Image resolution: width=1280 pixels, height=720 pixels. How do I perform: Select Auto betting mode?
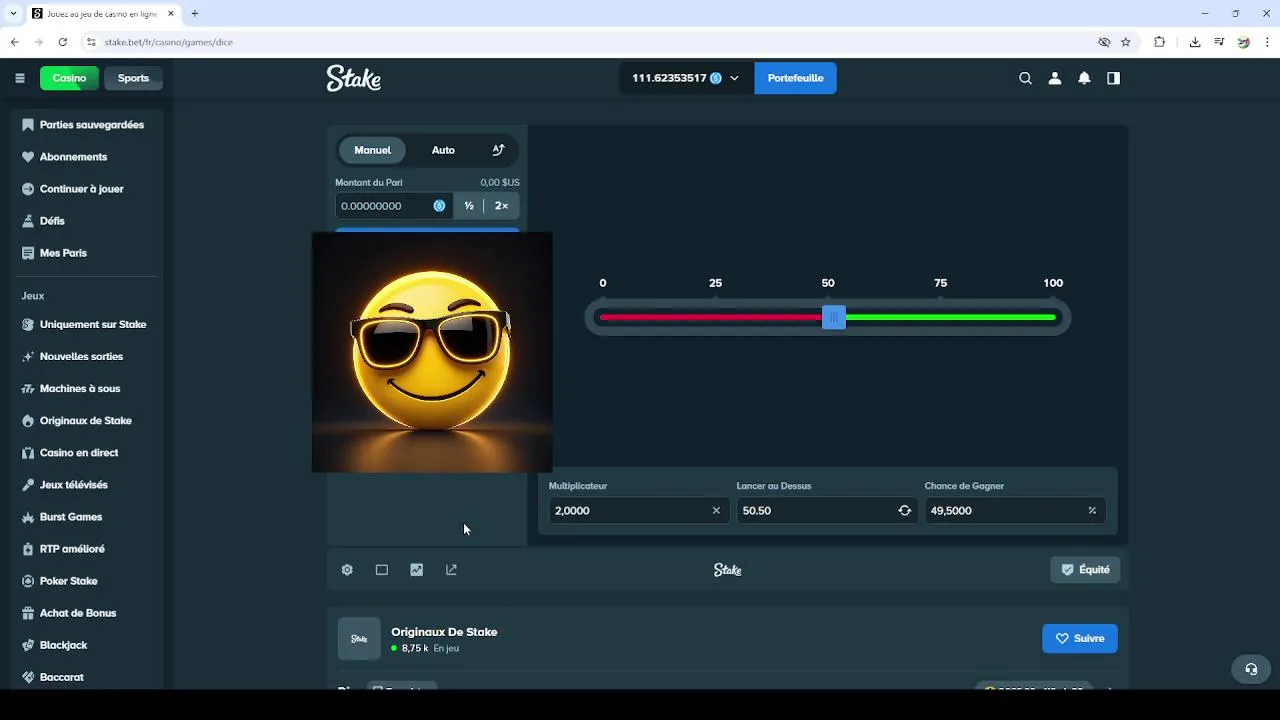click(443, 150)
